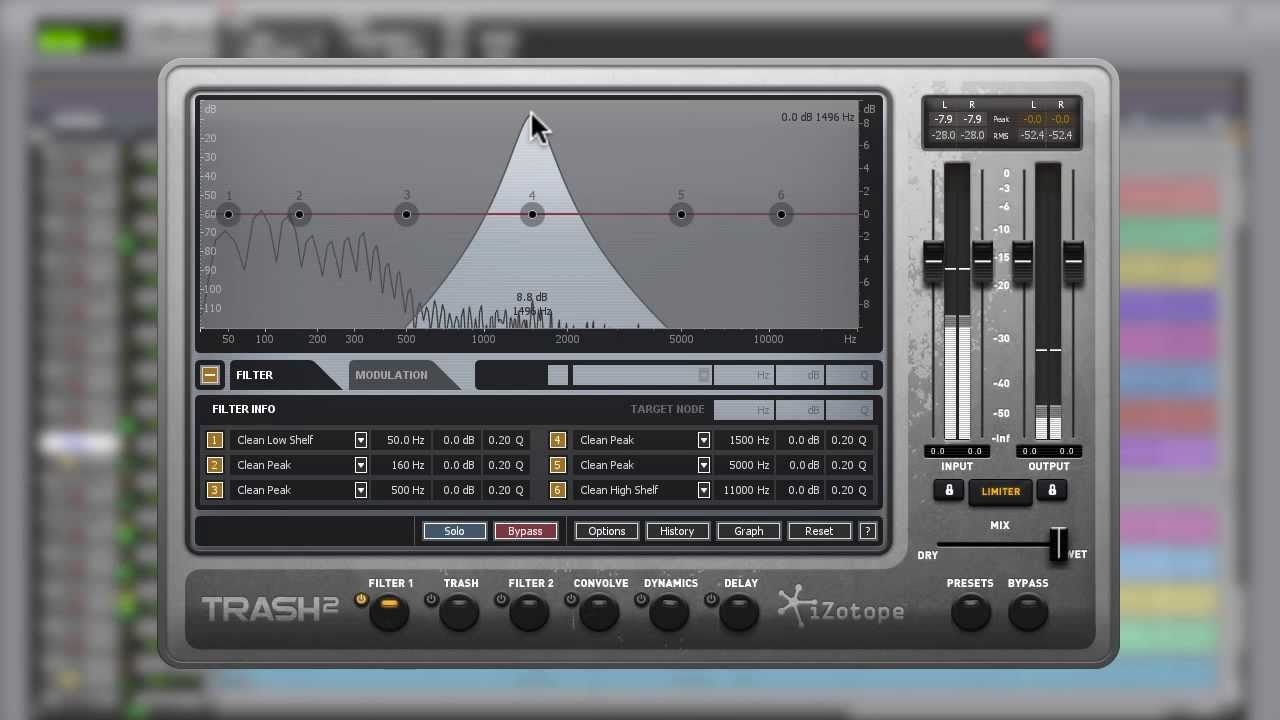Select EQ node 6 on the graph
Image resolution: width=1280 pixels, height=720 pixels.
pos(781,214)
